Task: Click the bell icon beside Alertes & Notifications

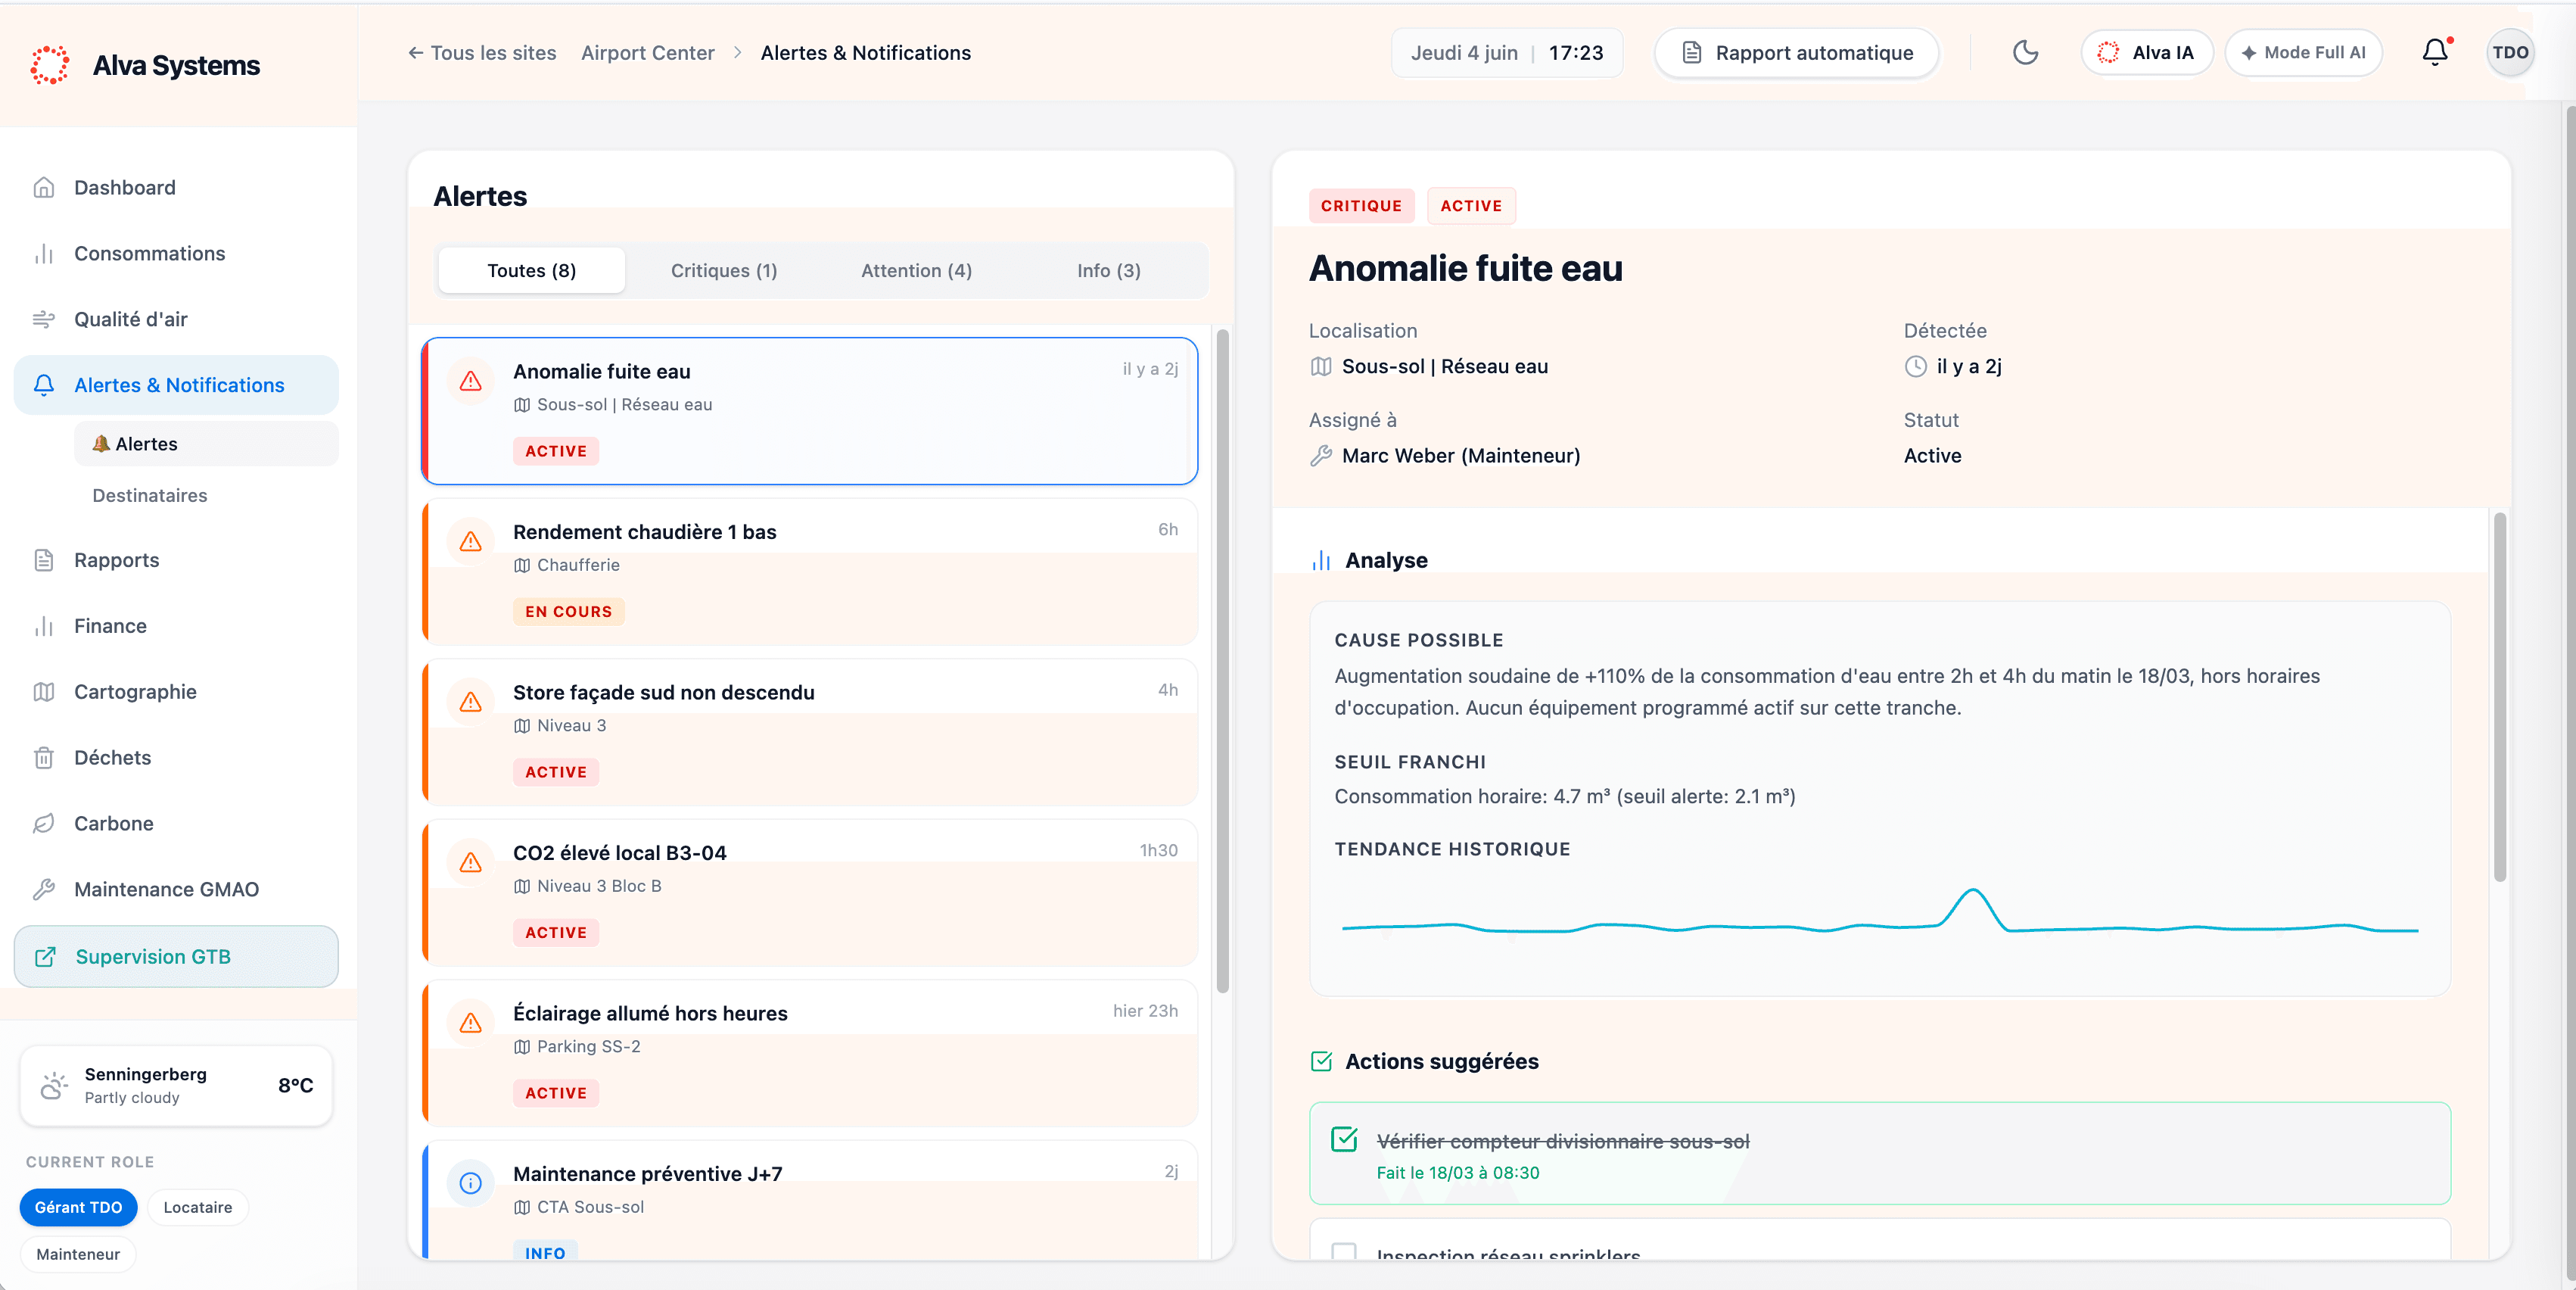Action: coord(44,386)
